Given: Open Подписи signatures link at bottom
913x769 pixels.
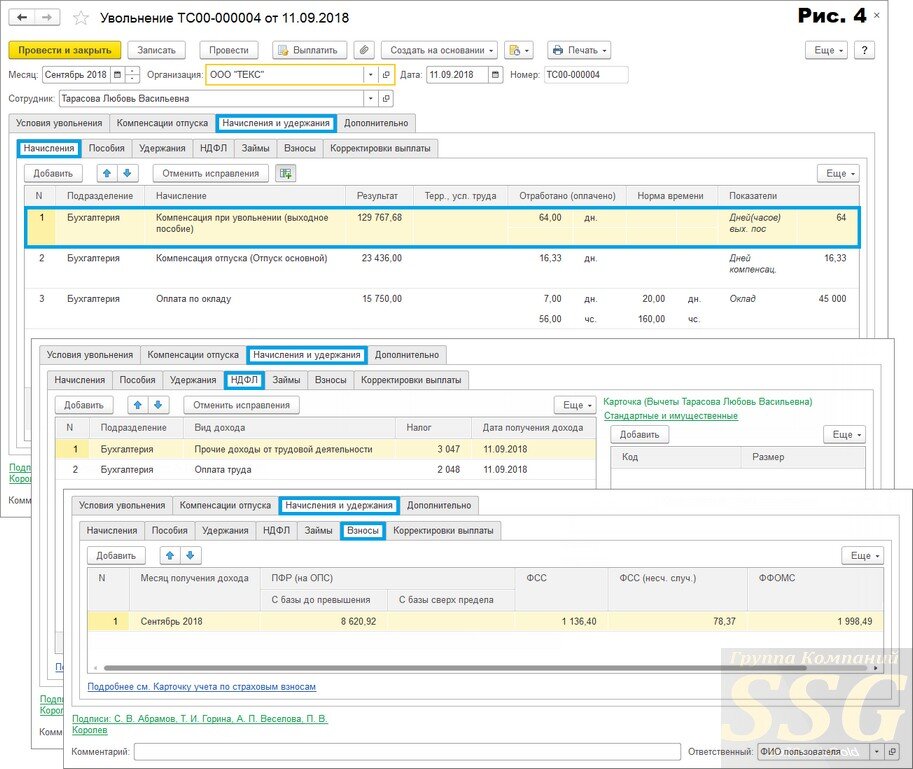Looking at the screenshot, I should [x=200, y=724].
